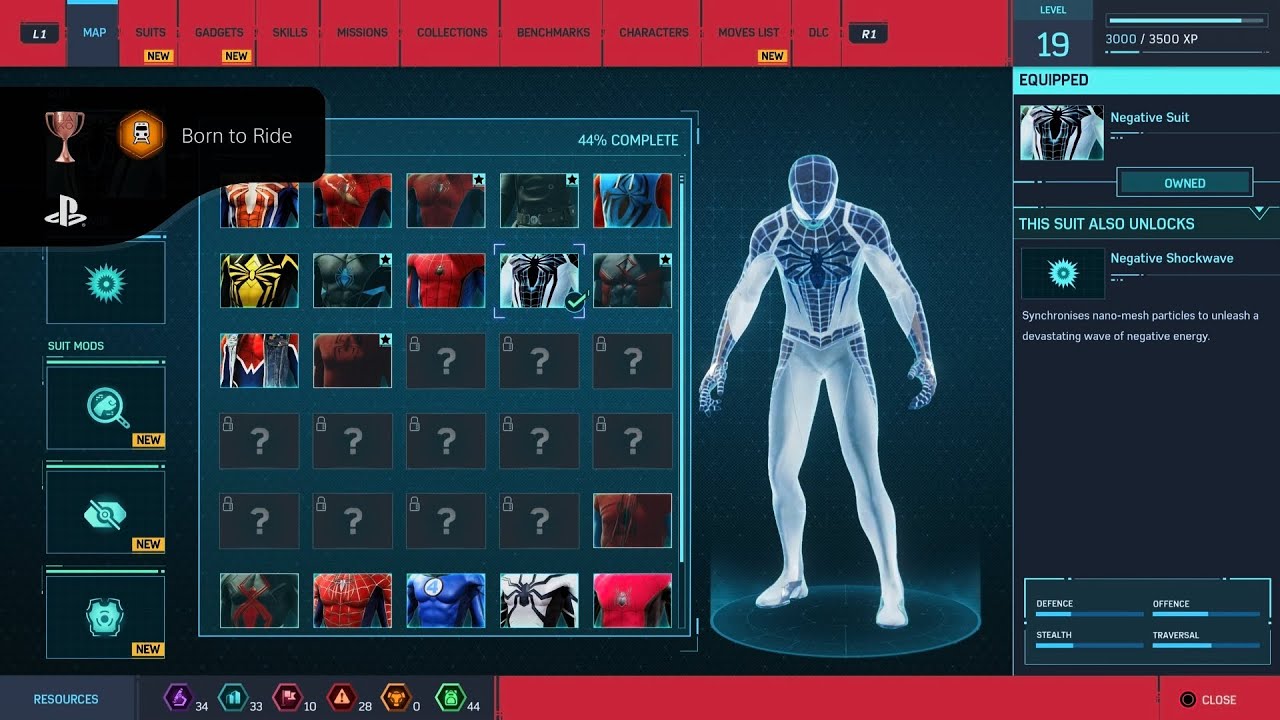This screenshot has width=1280, height=720.
Task: Click the STEALTH stat bar
Action: (x=1089, y=646)
